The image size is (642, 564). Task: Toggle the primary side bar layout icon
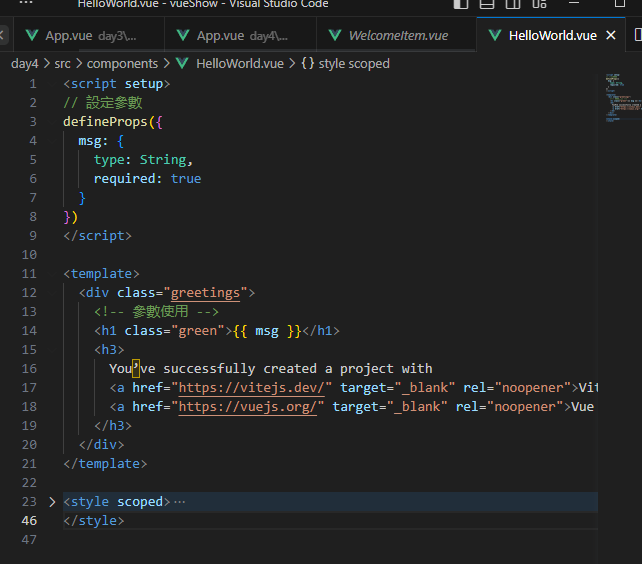461,4
